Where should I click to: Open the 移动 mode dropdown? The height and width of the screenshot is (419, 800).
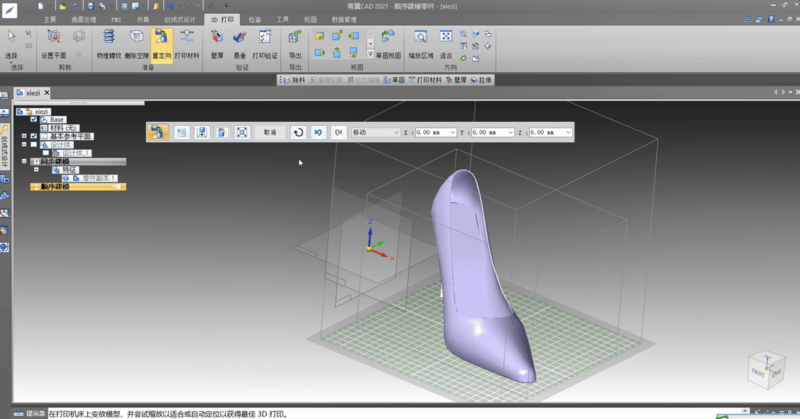(395, 132)
